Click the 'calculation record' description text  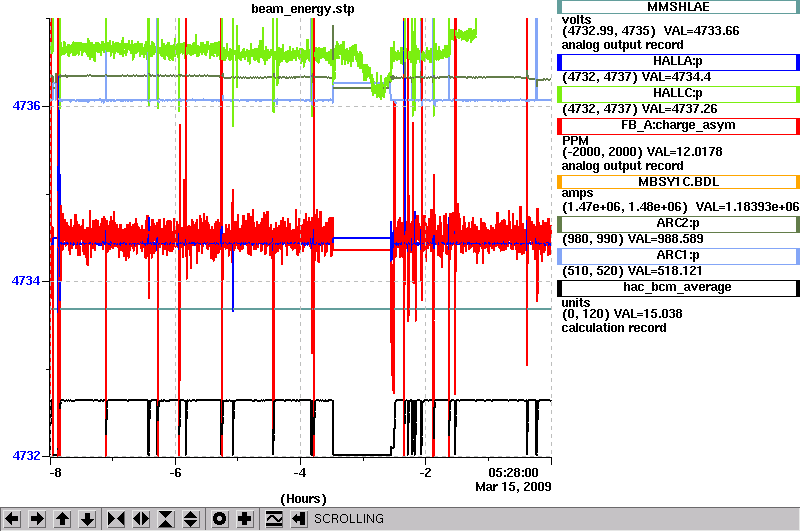point(614,327)
